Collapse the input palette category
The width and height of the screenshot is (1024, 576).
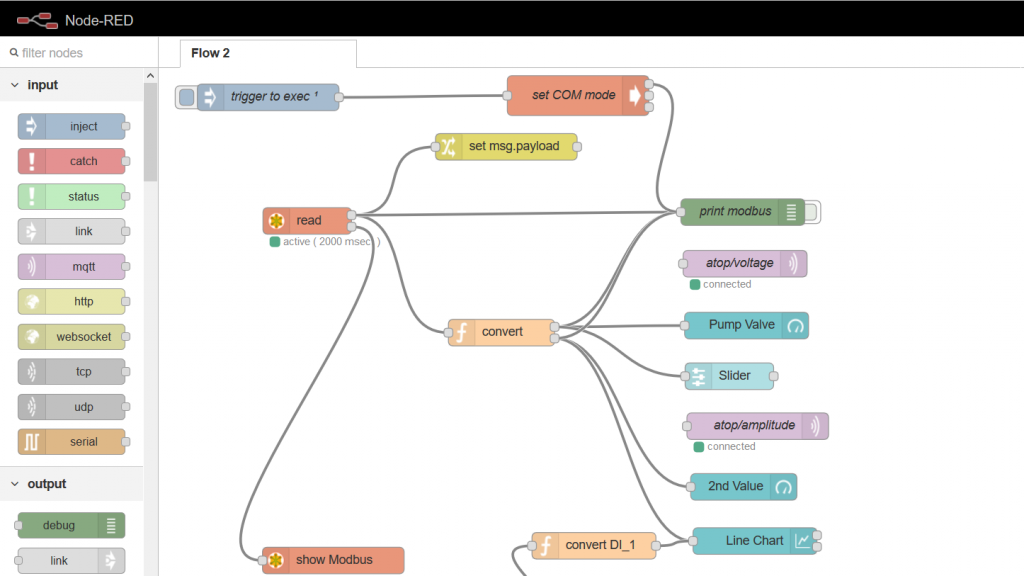tap(15, 85)
